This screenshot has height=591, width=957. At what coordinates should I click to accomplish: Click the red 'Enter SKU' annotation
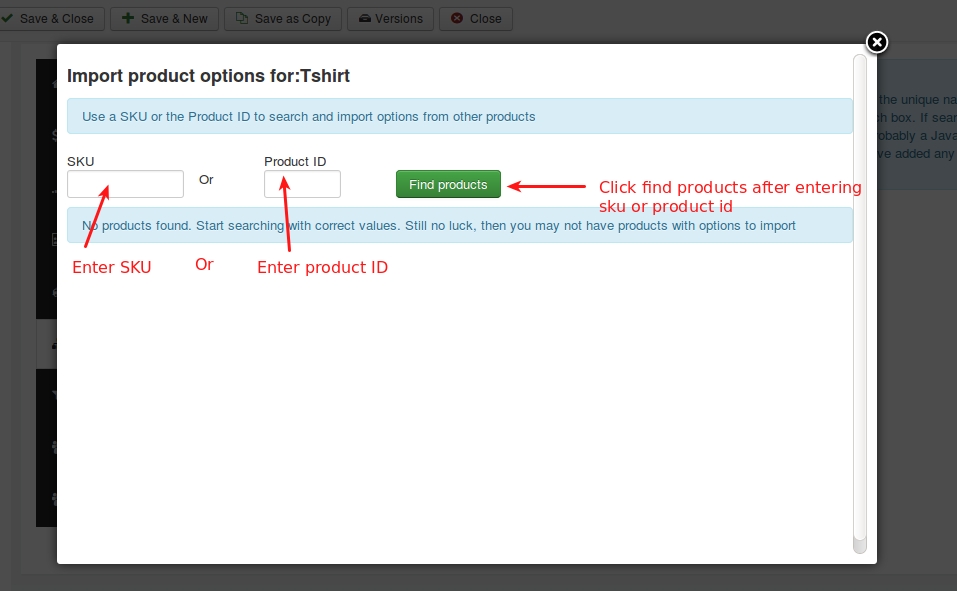[x=112, y=268]
